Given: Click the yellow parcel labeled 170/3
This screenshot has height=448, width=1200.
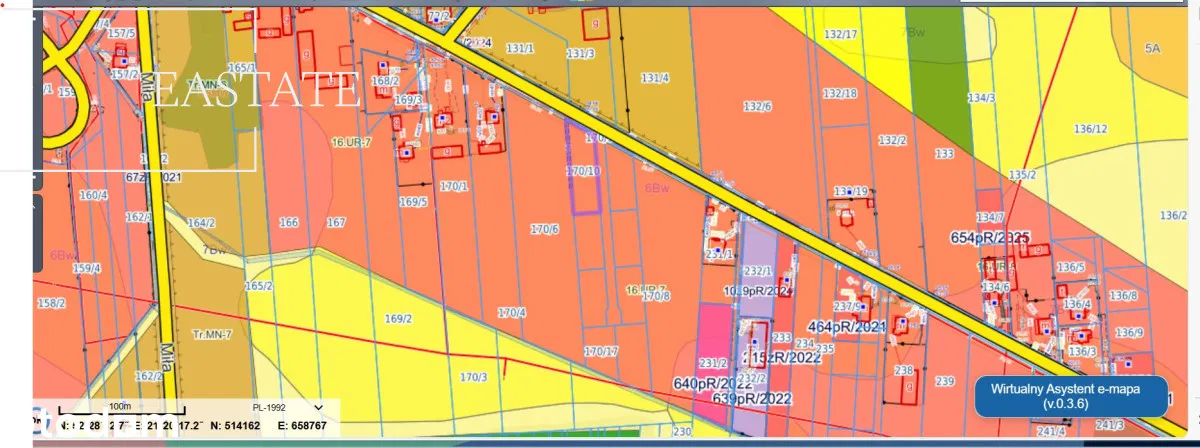Looking at the screenshot, I should click(473, 377).
